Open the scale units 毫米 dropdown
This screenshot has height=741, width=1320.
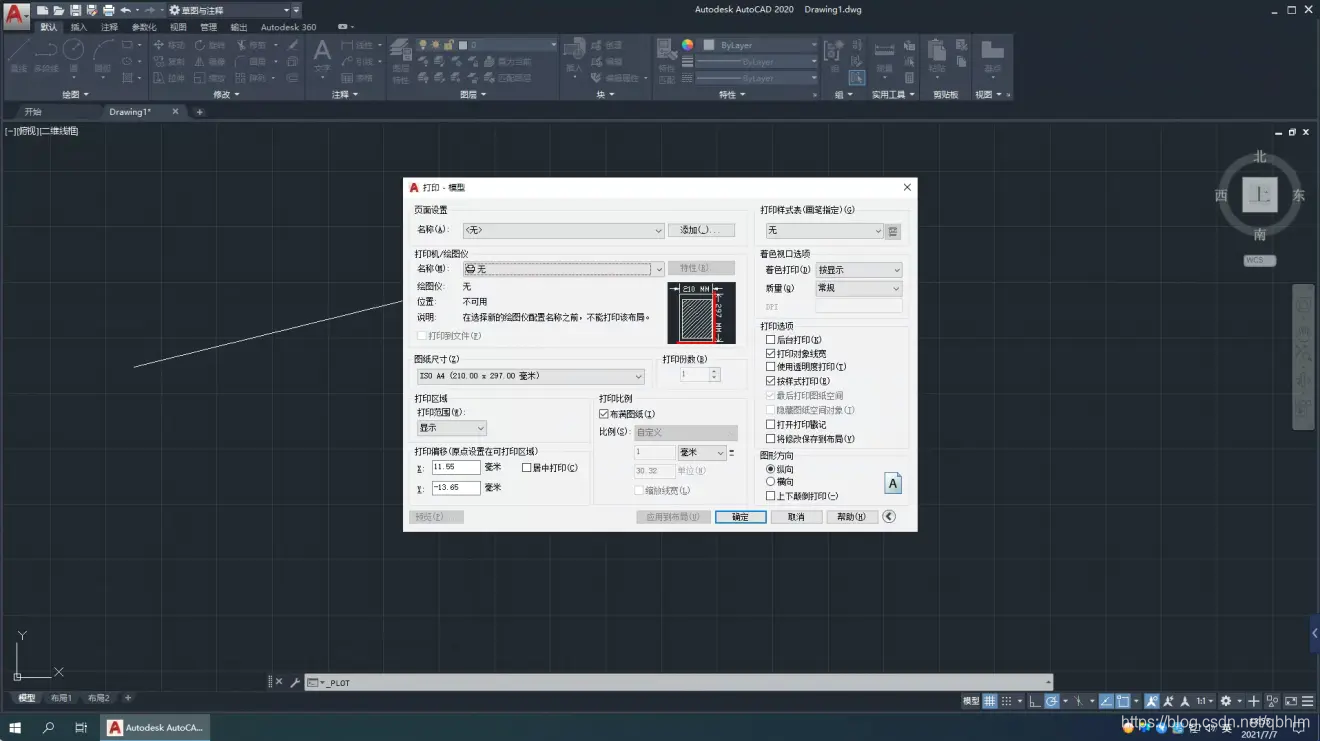pyautogui.click(x=702, y=453)
